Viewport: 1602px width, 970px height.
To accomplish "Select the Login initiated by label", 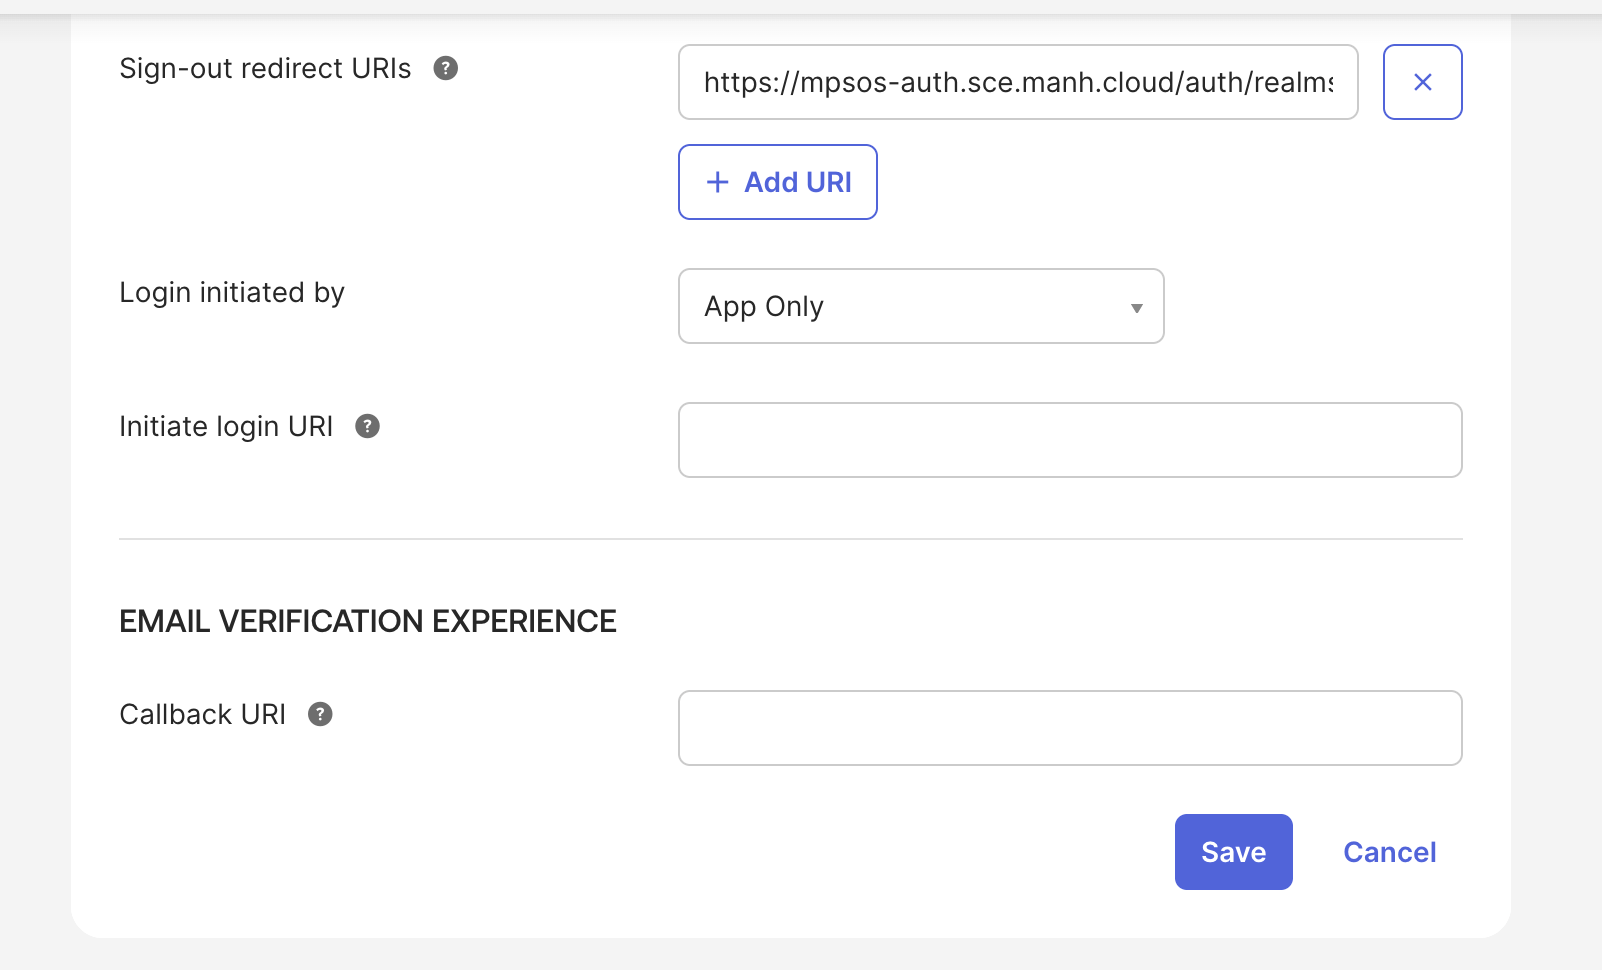I will pyautogui.click(x=232, y=292).
